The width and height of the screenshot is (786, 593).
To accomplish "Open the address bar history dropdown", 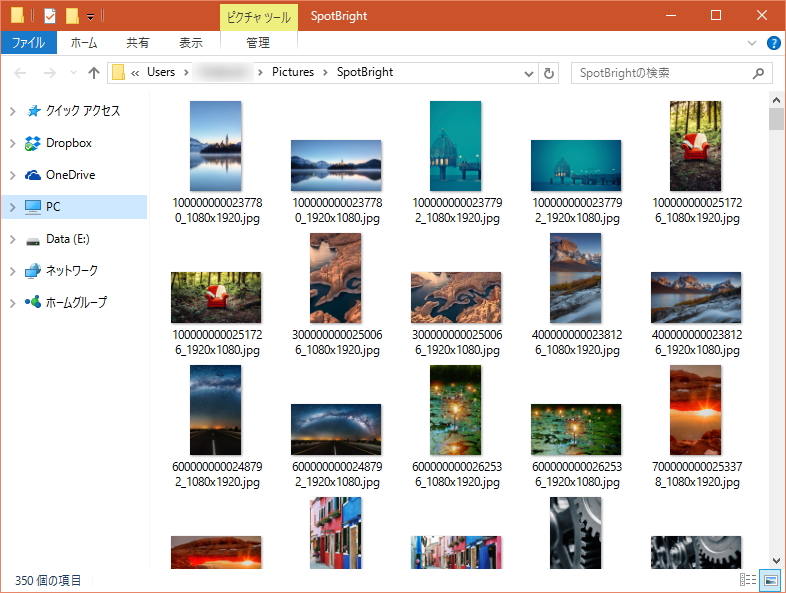I will tap(528, 74).
